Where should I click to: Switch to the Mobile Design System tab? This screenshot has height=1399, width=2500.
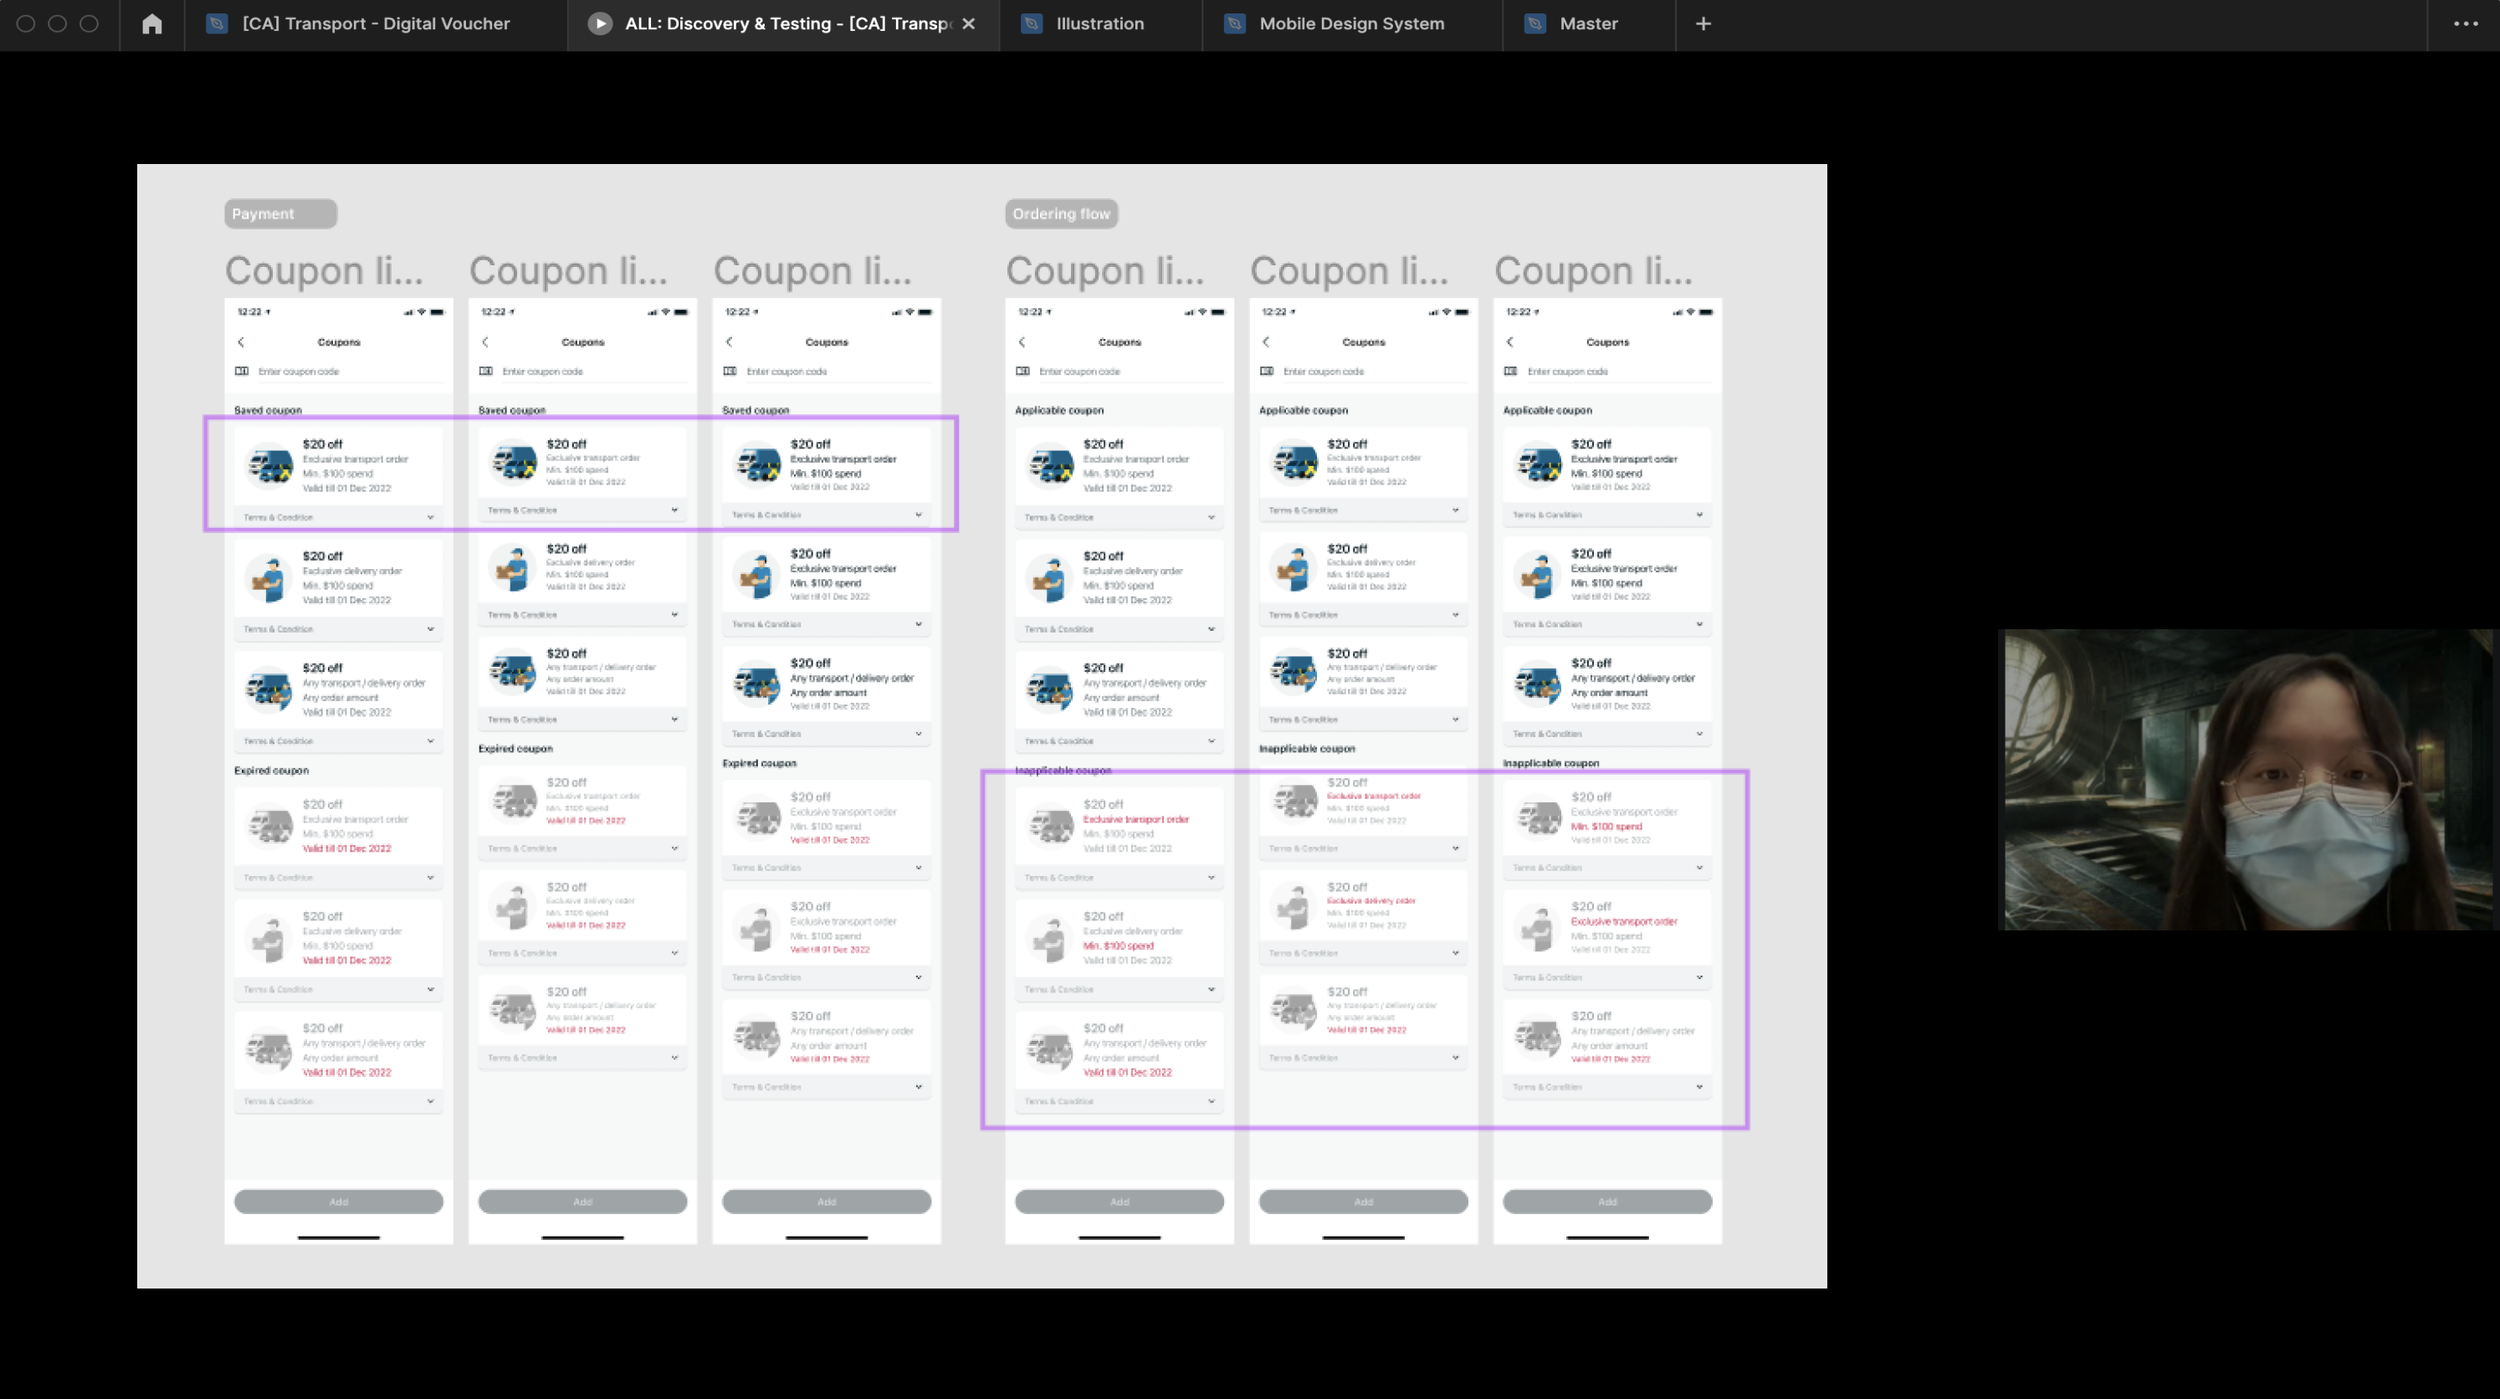(x=1351, y=24)
